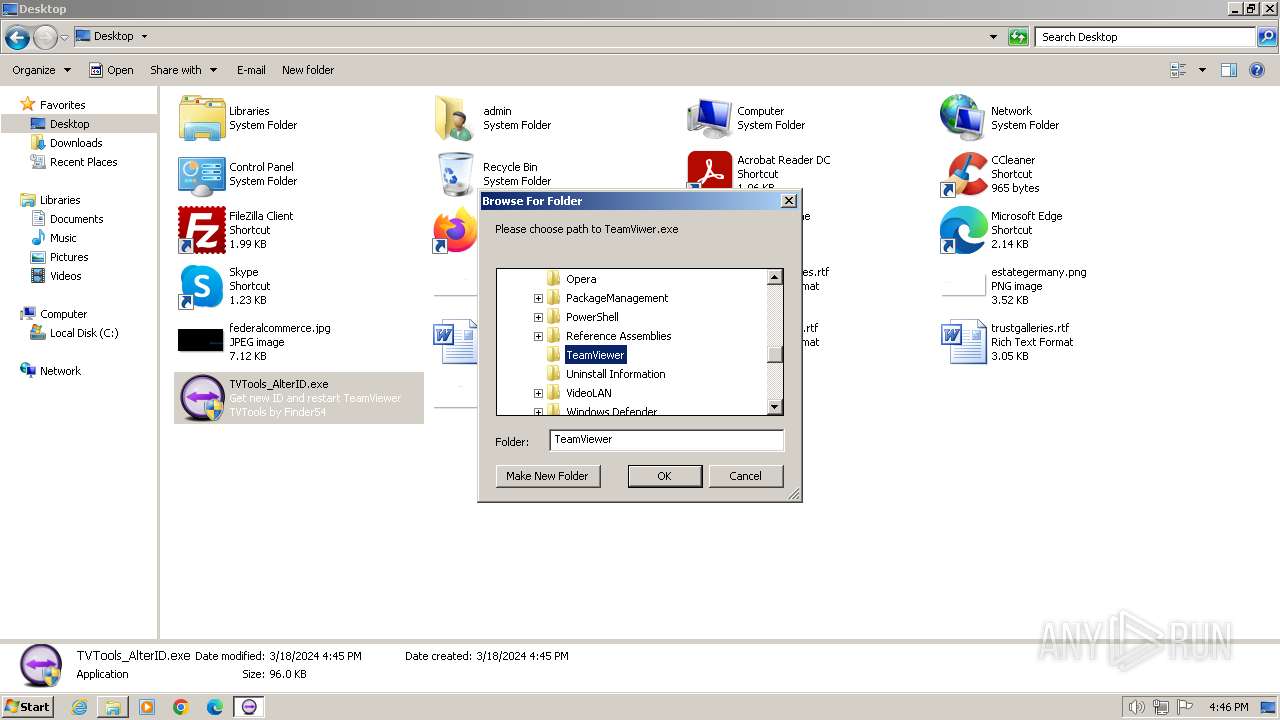Image resolution: width=1280 pixels, height=720 pixels.
Task: Click the folder tree scroll down arrow
Action: (775, 407)
